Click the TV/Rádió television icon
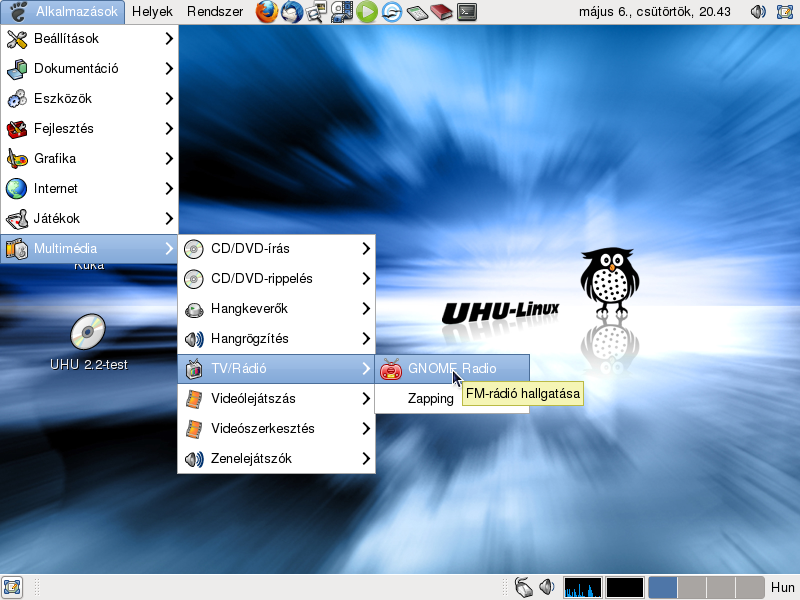 [x=194, y=369]
